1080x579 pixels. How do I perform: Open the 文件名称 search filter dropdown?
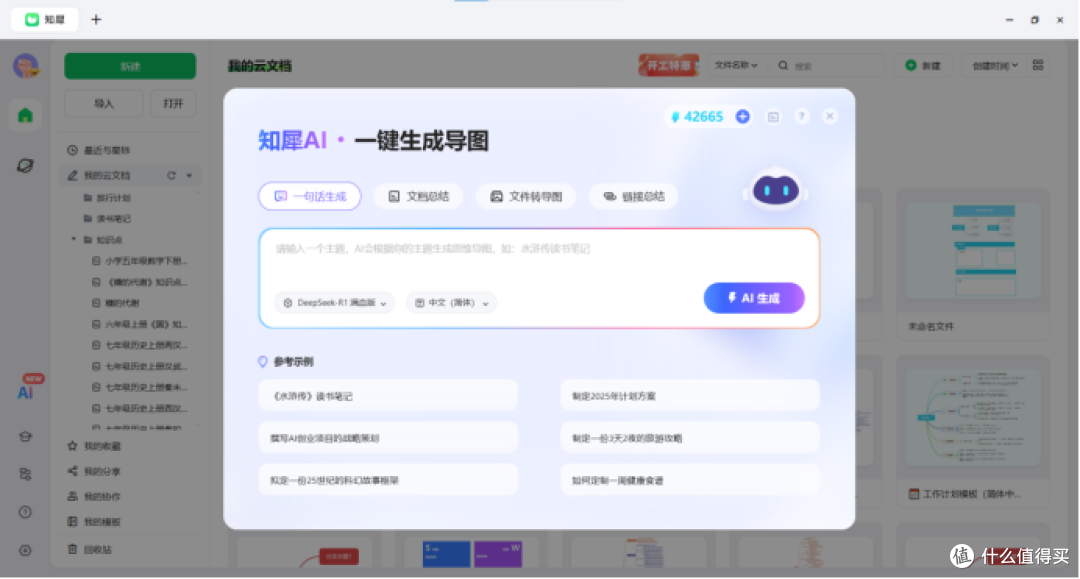[736, 65]
